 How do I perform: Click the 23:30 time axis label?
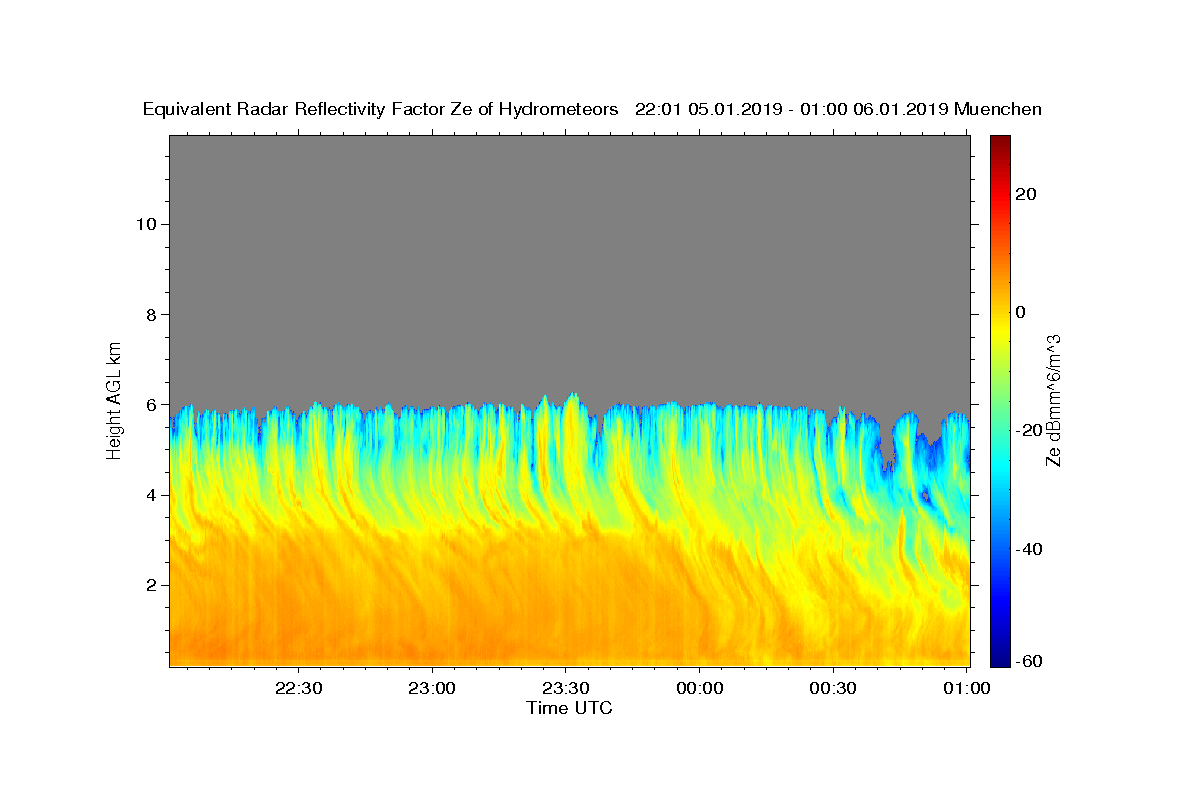566,688
